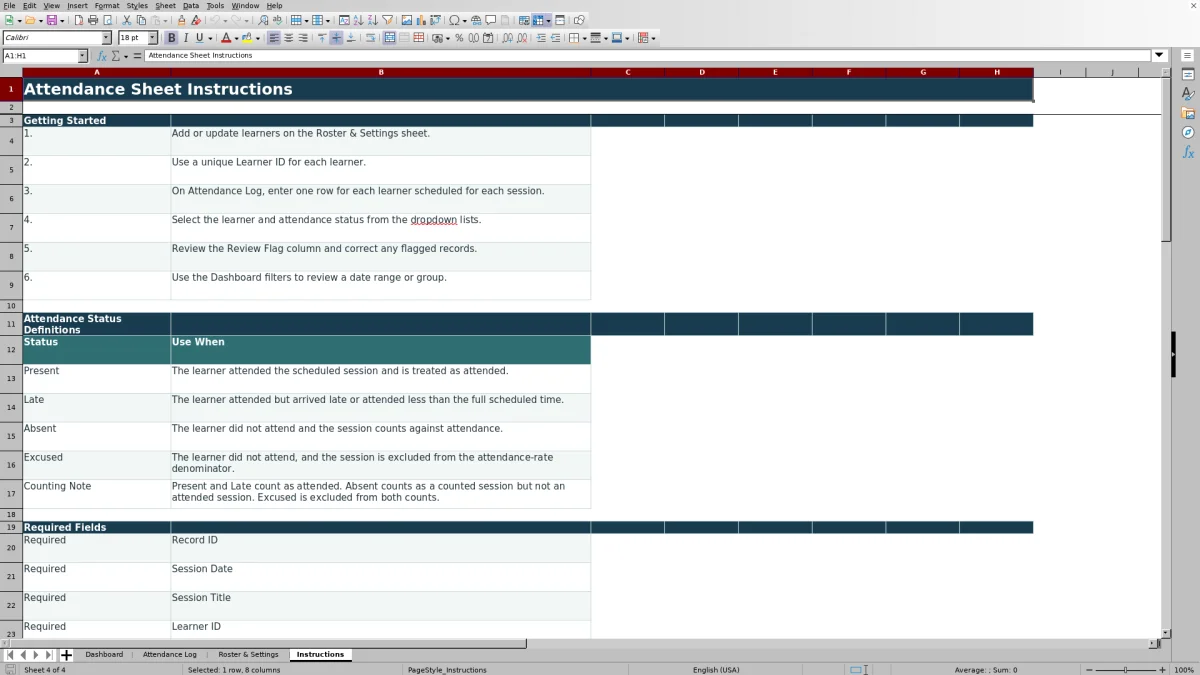Toggle Underline formatting
The height and width of the screenshot is (675, 1200).
pos(199,38)
